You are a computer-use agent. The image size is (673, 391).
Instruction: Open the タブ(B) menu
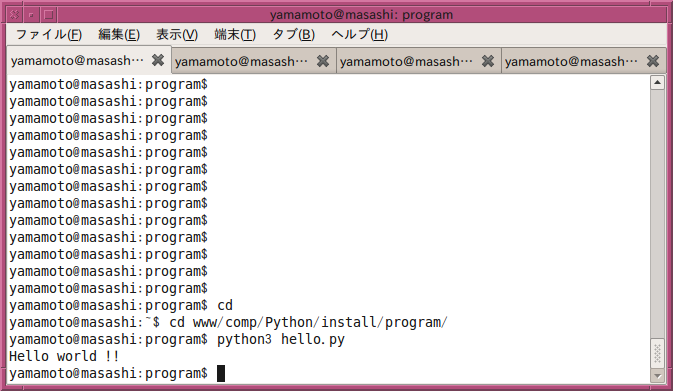click(x=294, y=34)
